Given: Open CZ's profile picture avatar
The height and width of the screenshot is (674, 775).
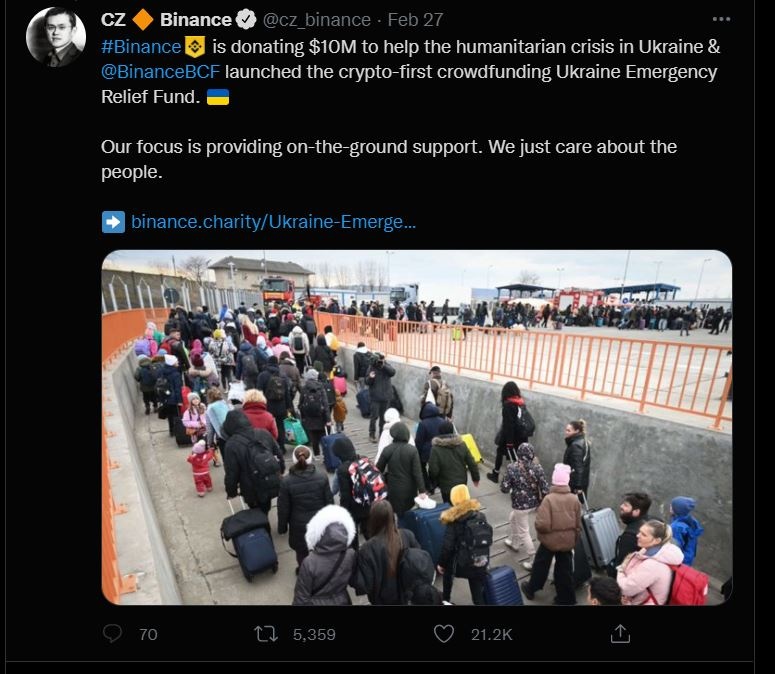Looking at the screenshot, I should coord(55,37).
